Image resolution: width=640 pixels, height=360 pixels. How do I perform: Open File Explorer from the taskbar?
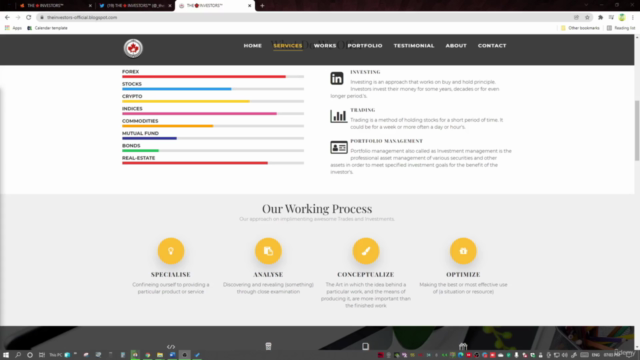[x=160, y=355]
